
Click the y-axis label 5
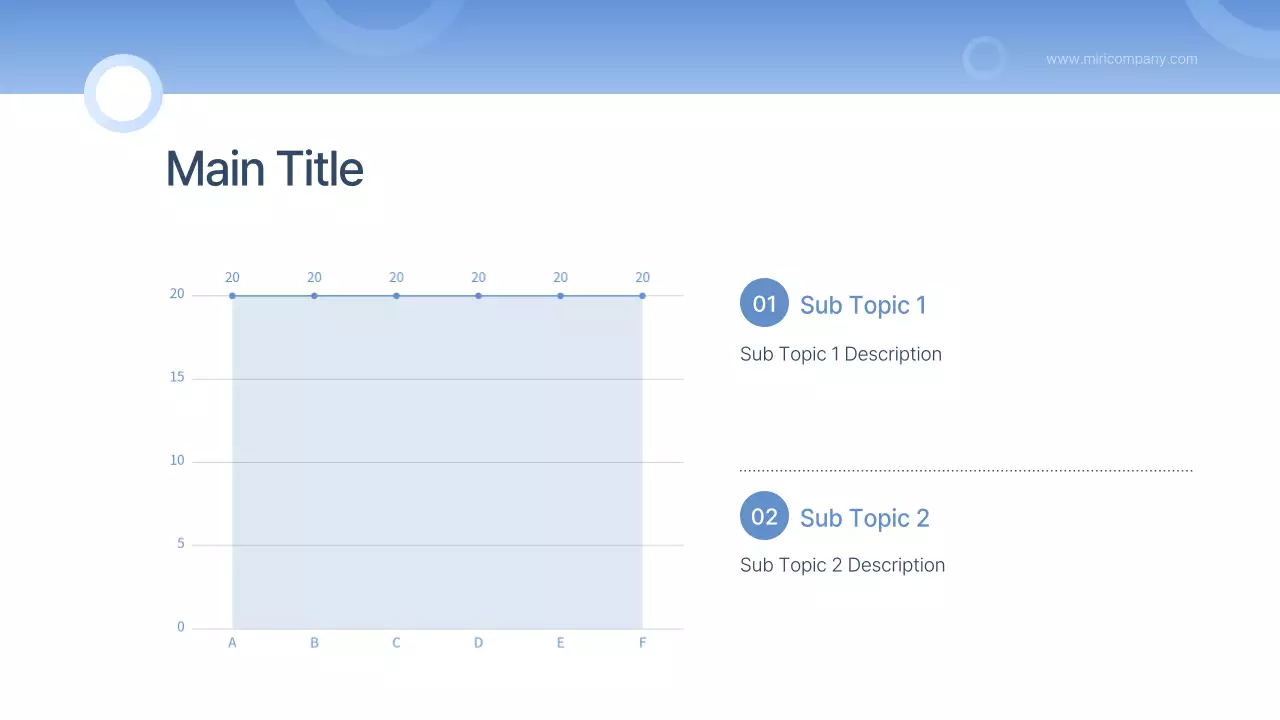[180, 544]
